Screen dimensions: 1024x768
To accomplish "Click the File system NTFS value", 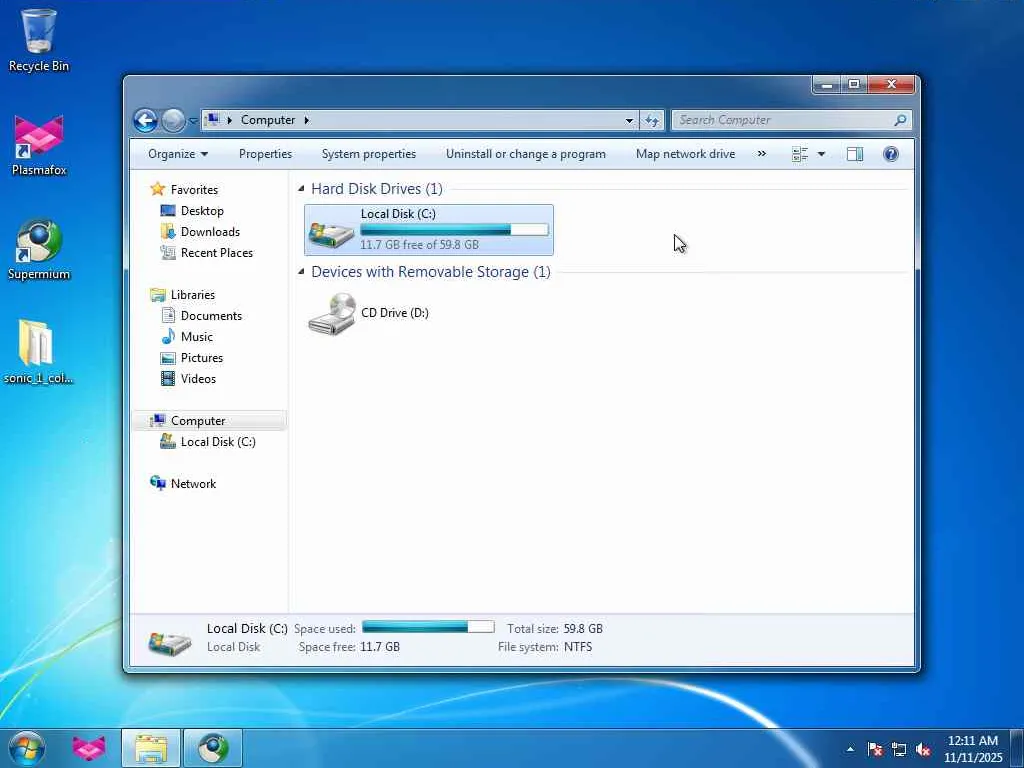I will (x=577, y=647).
